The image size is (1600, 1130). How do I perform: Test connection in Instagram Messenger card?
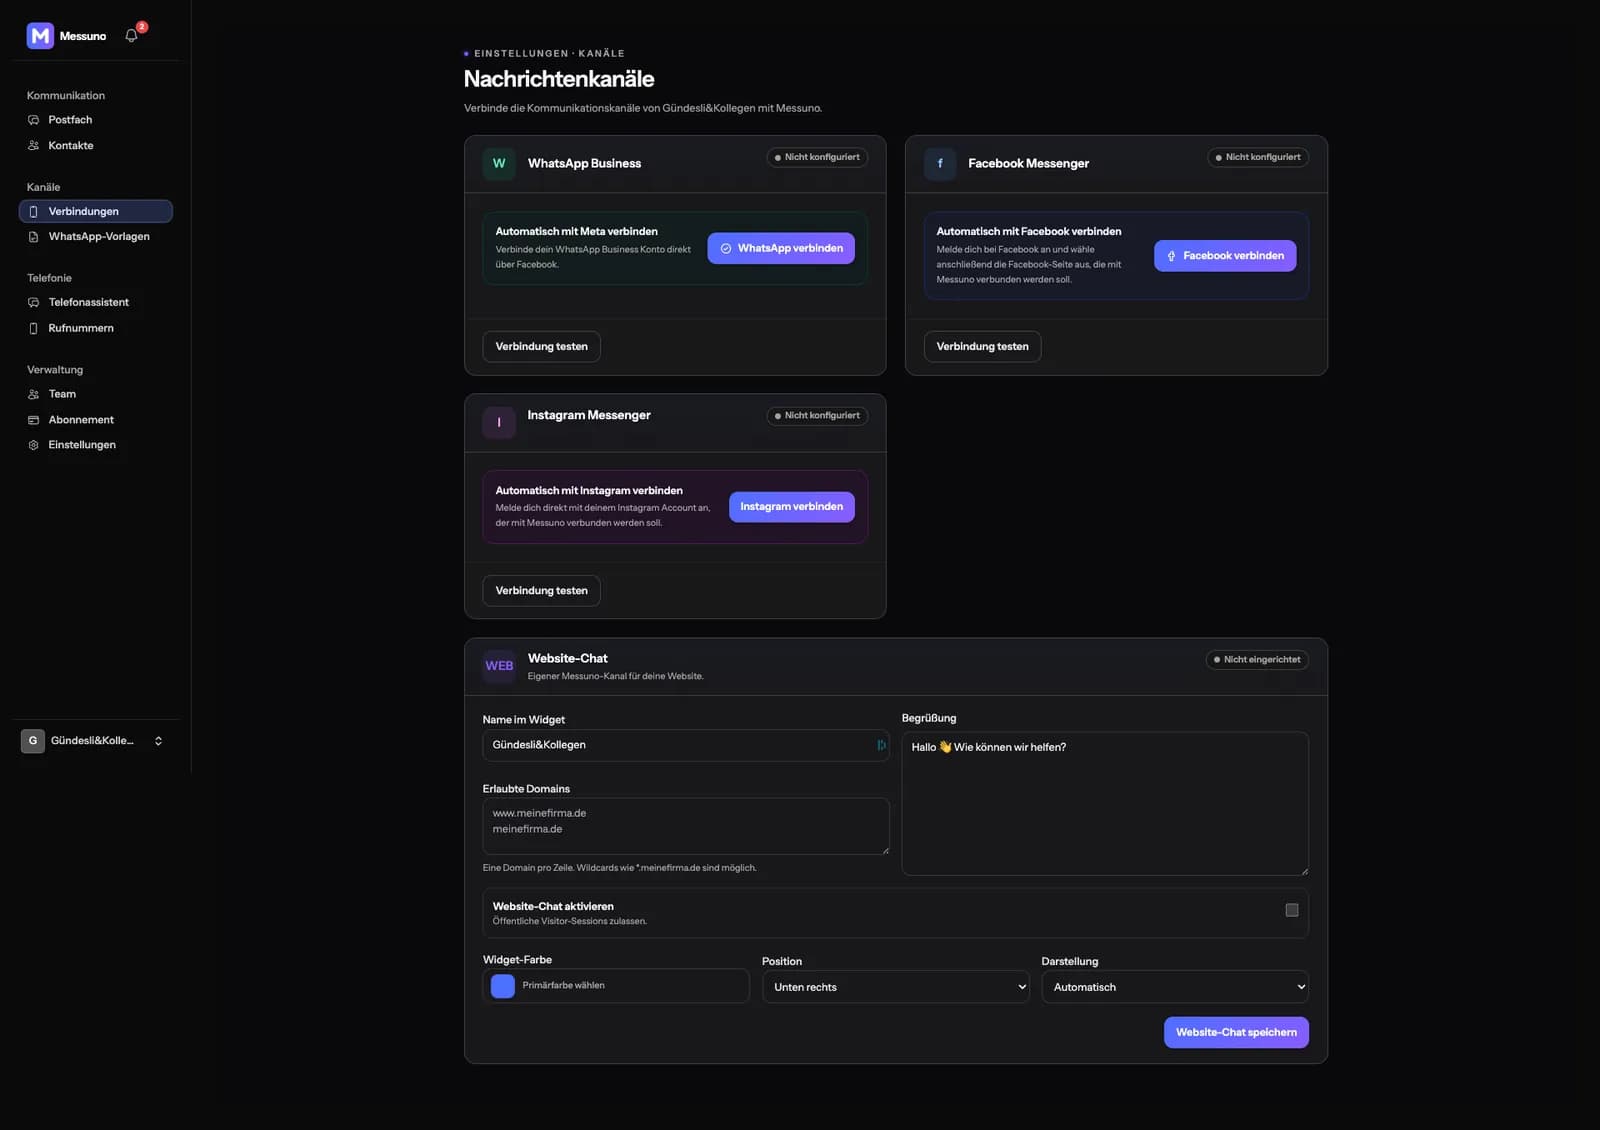click(x=542, y=591)
